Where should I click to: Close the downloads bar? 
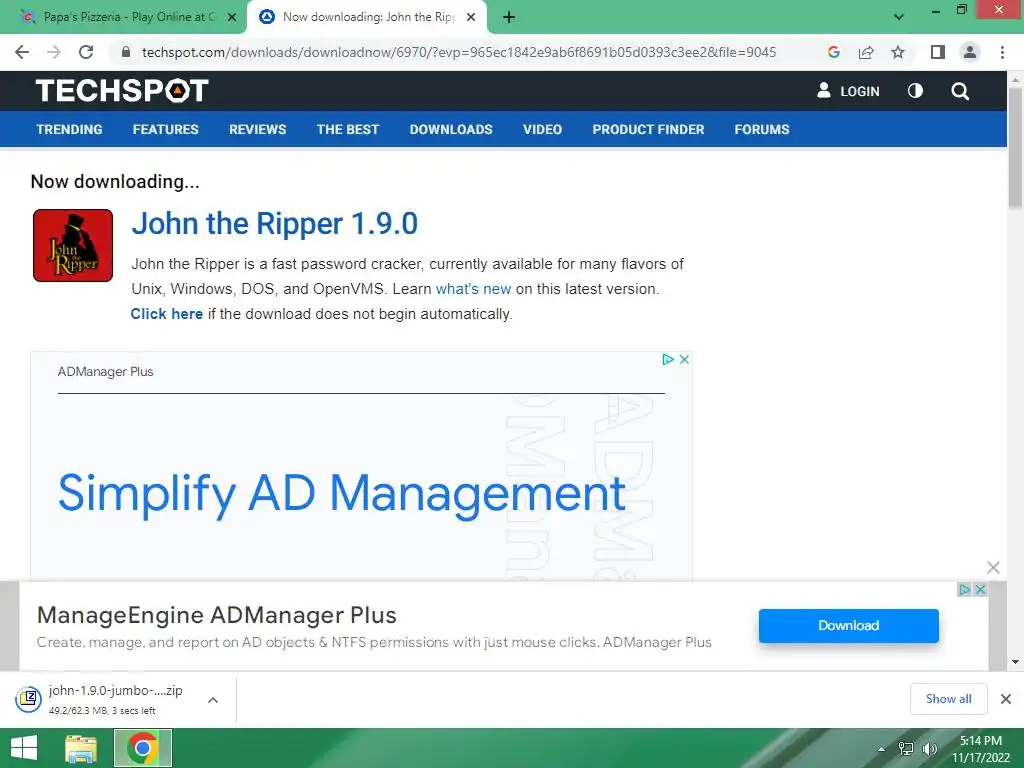point(1006,699)
